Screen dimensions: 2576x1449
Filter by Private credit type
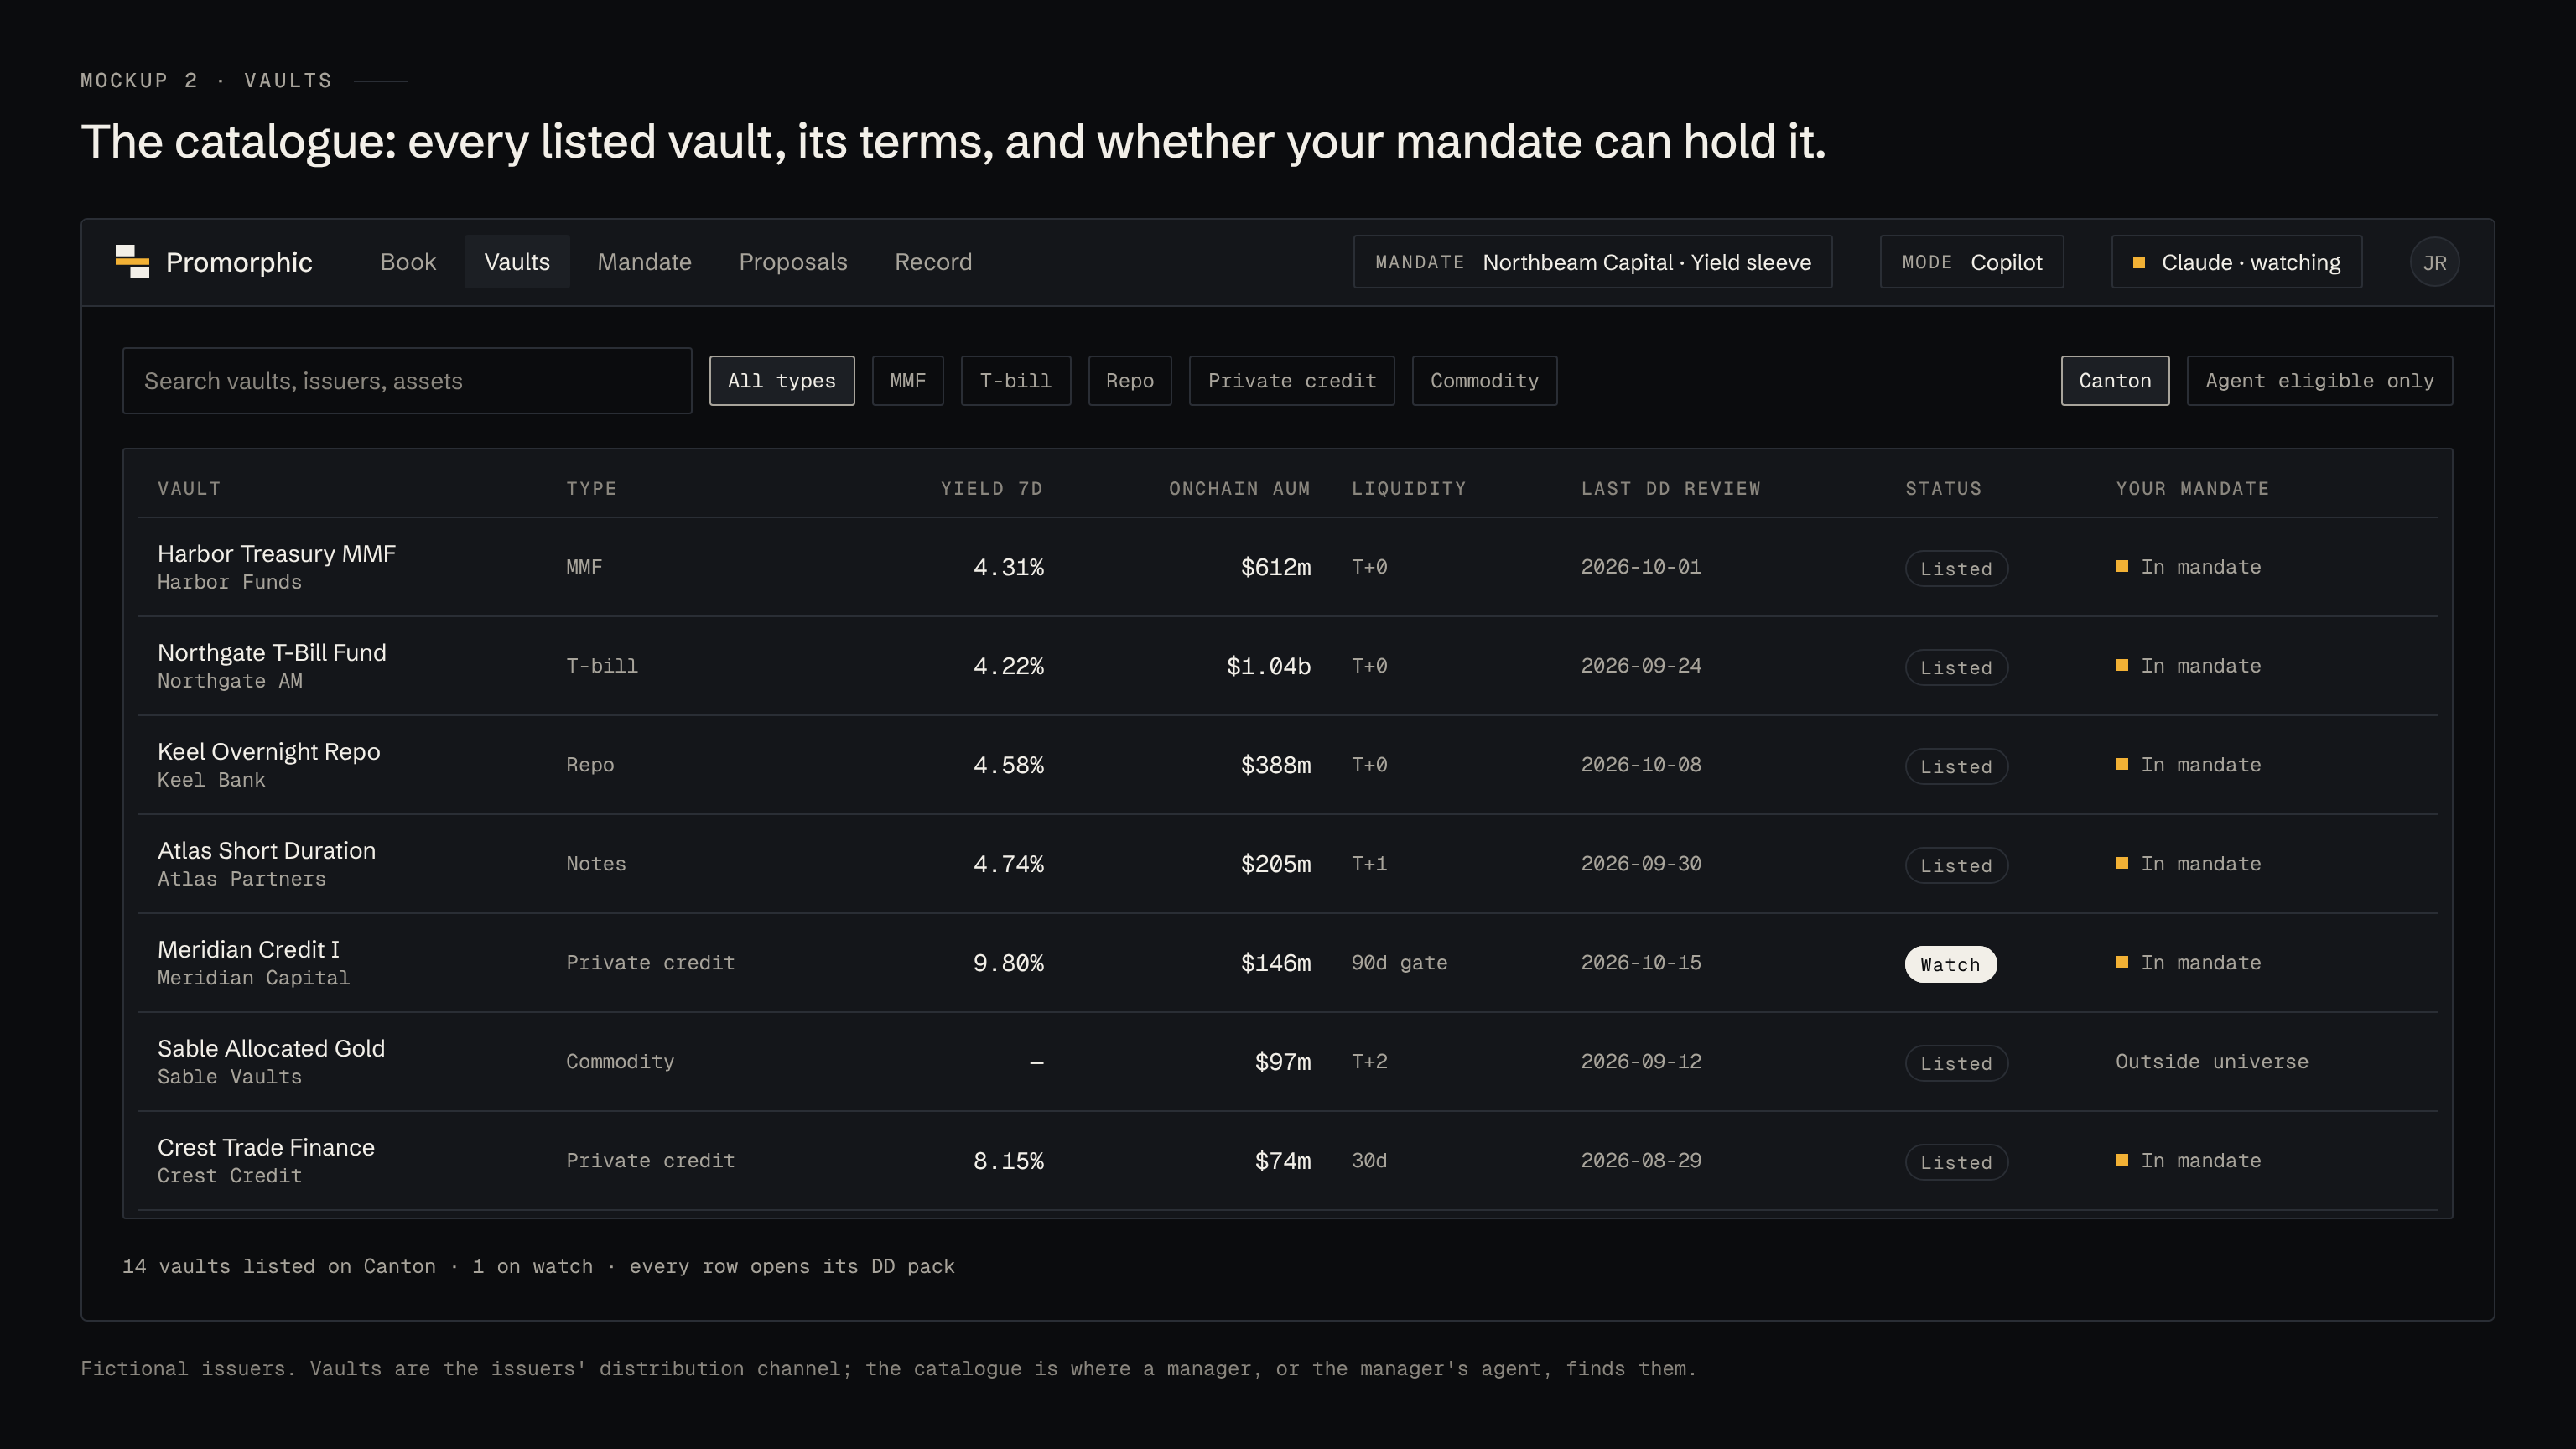(1292, 381)
